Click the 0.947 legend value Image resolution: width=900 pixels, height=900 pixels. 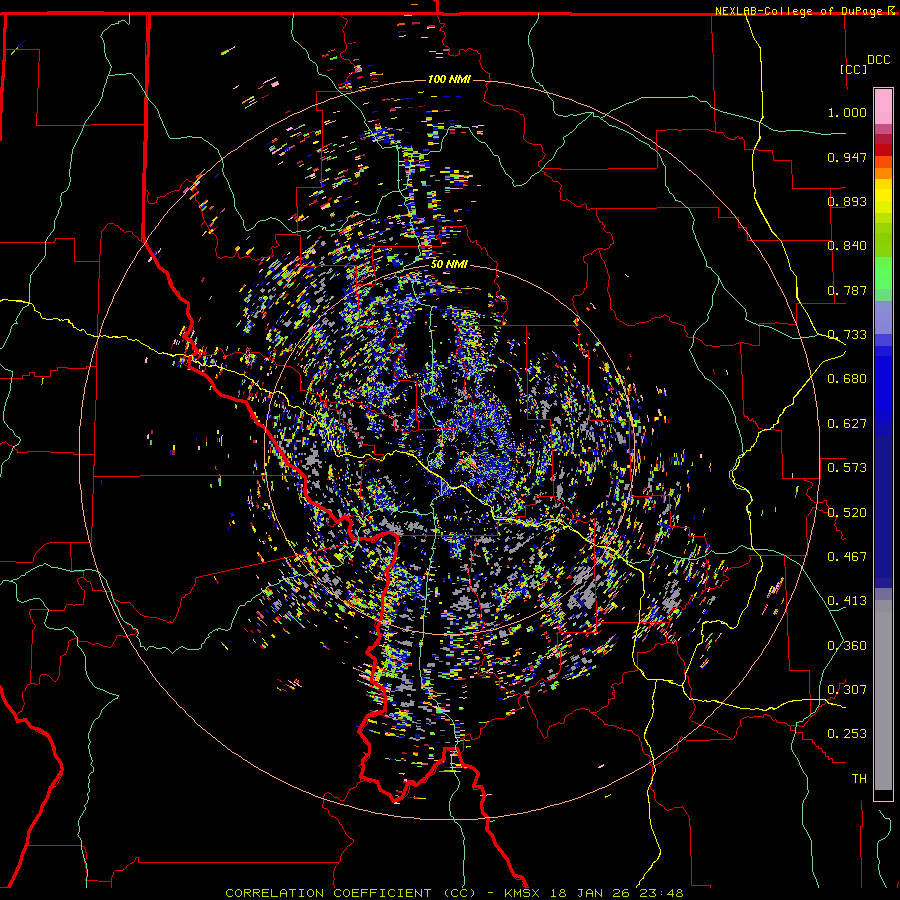[847, 157]
